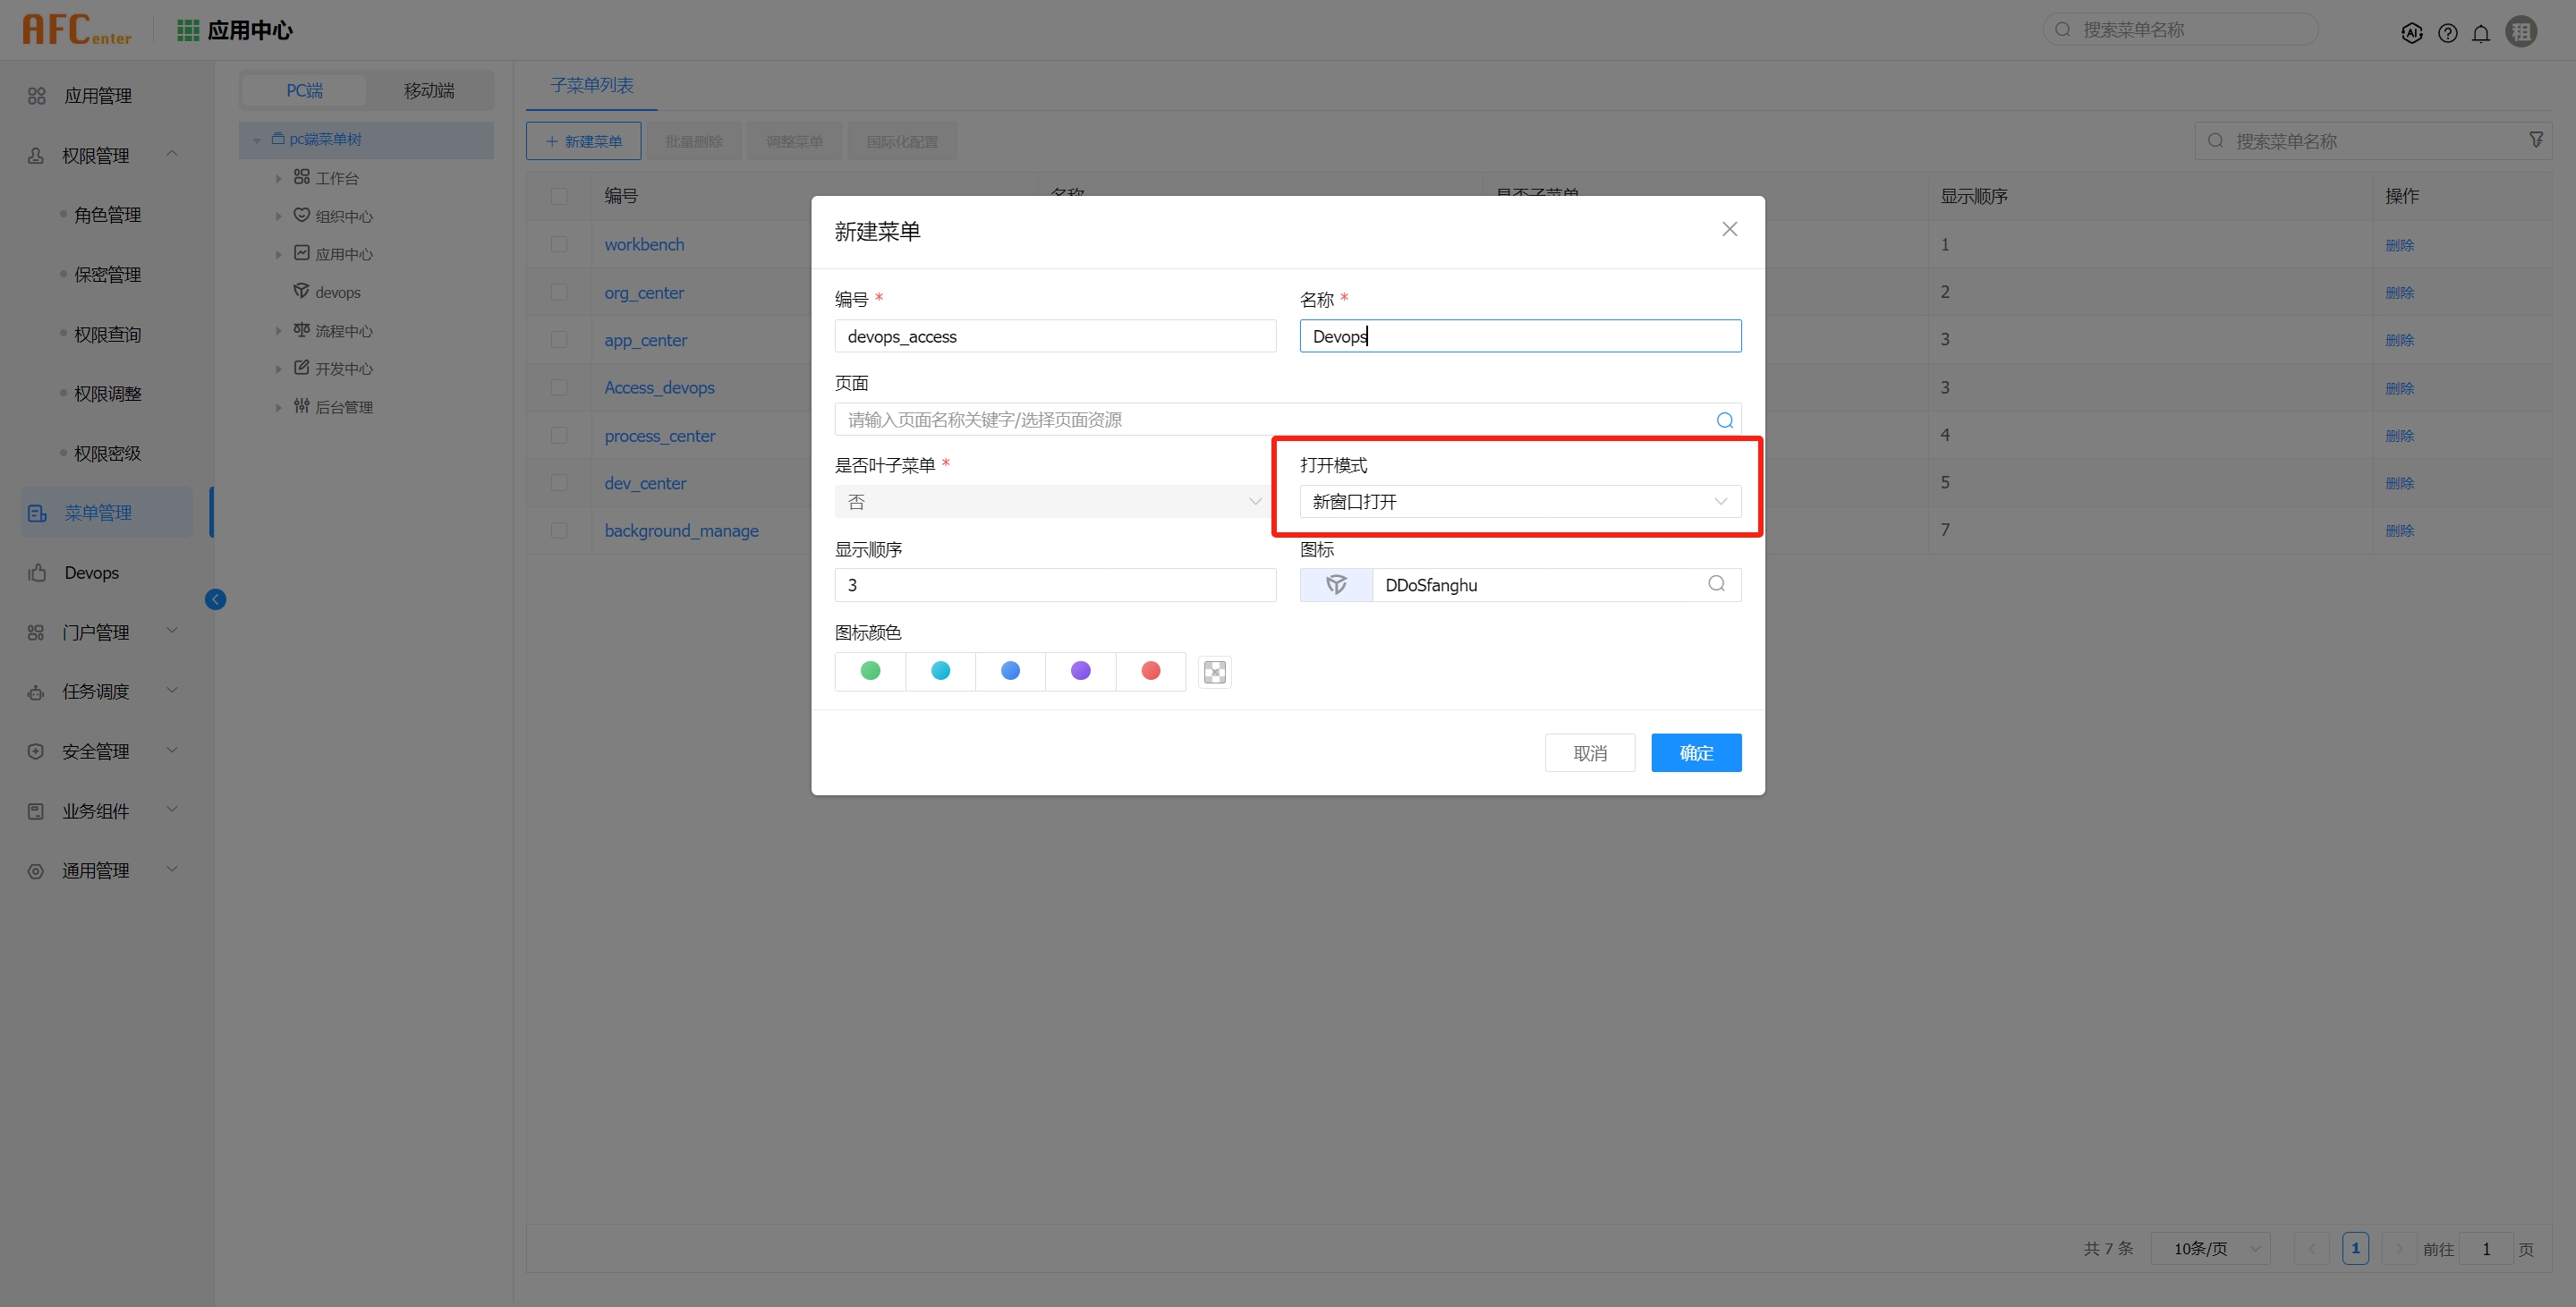Tick the checkbox for workbench row

559,245
